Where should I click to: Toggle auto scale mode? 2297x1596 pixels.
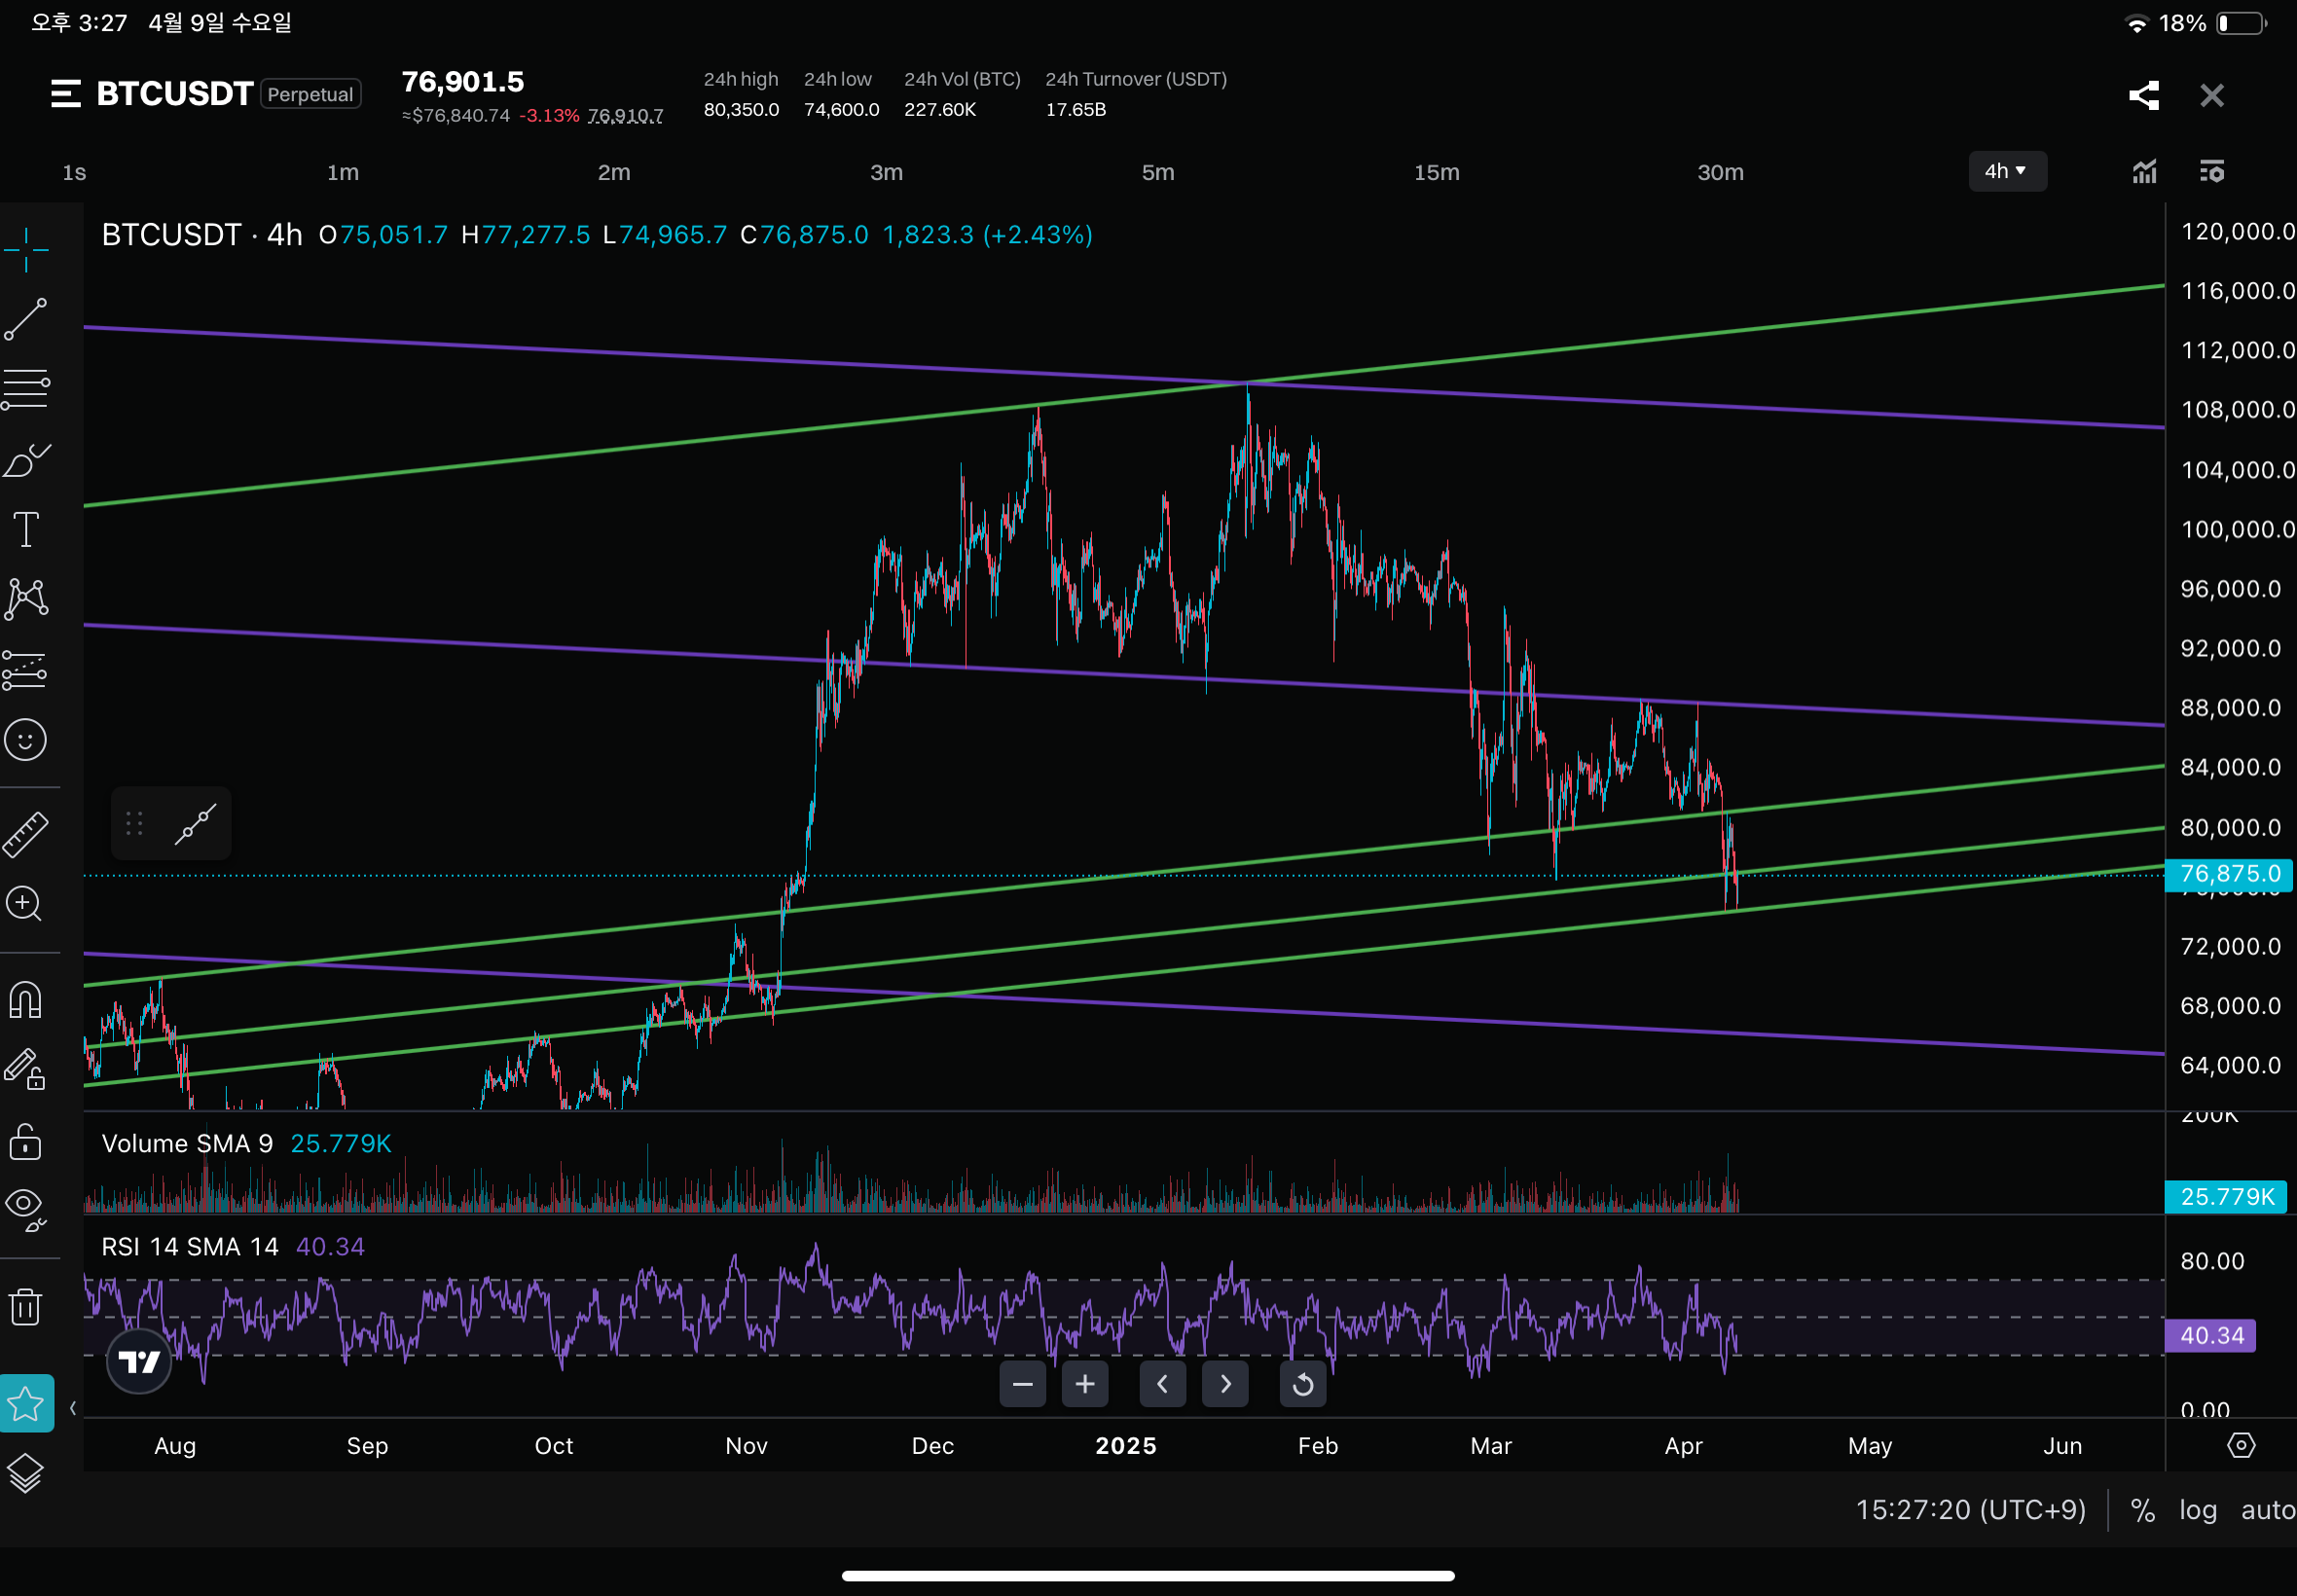click(x=2268, y=1510)
